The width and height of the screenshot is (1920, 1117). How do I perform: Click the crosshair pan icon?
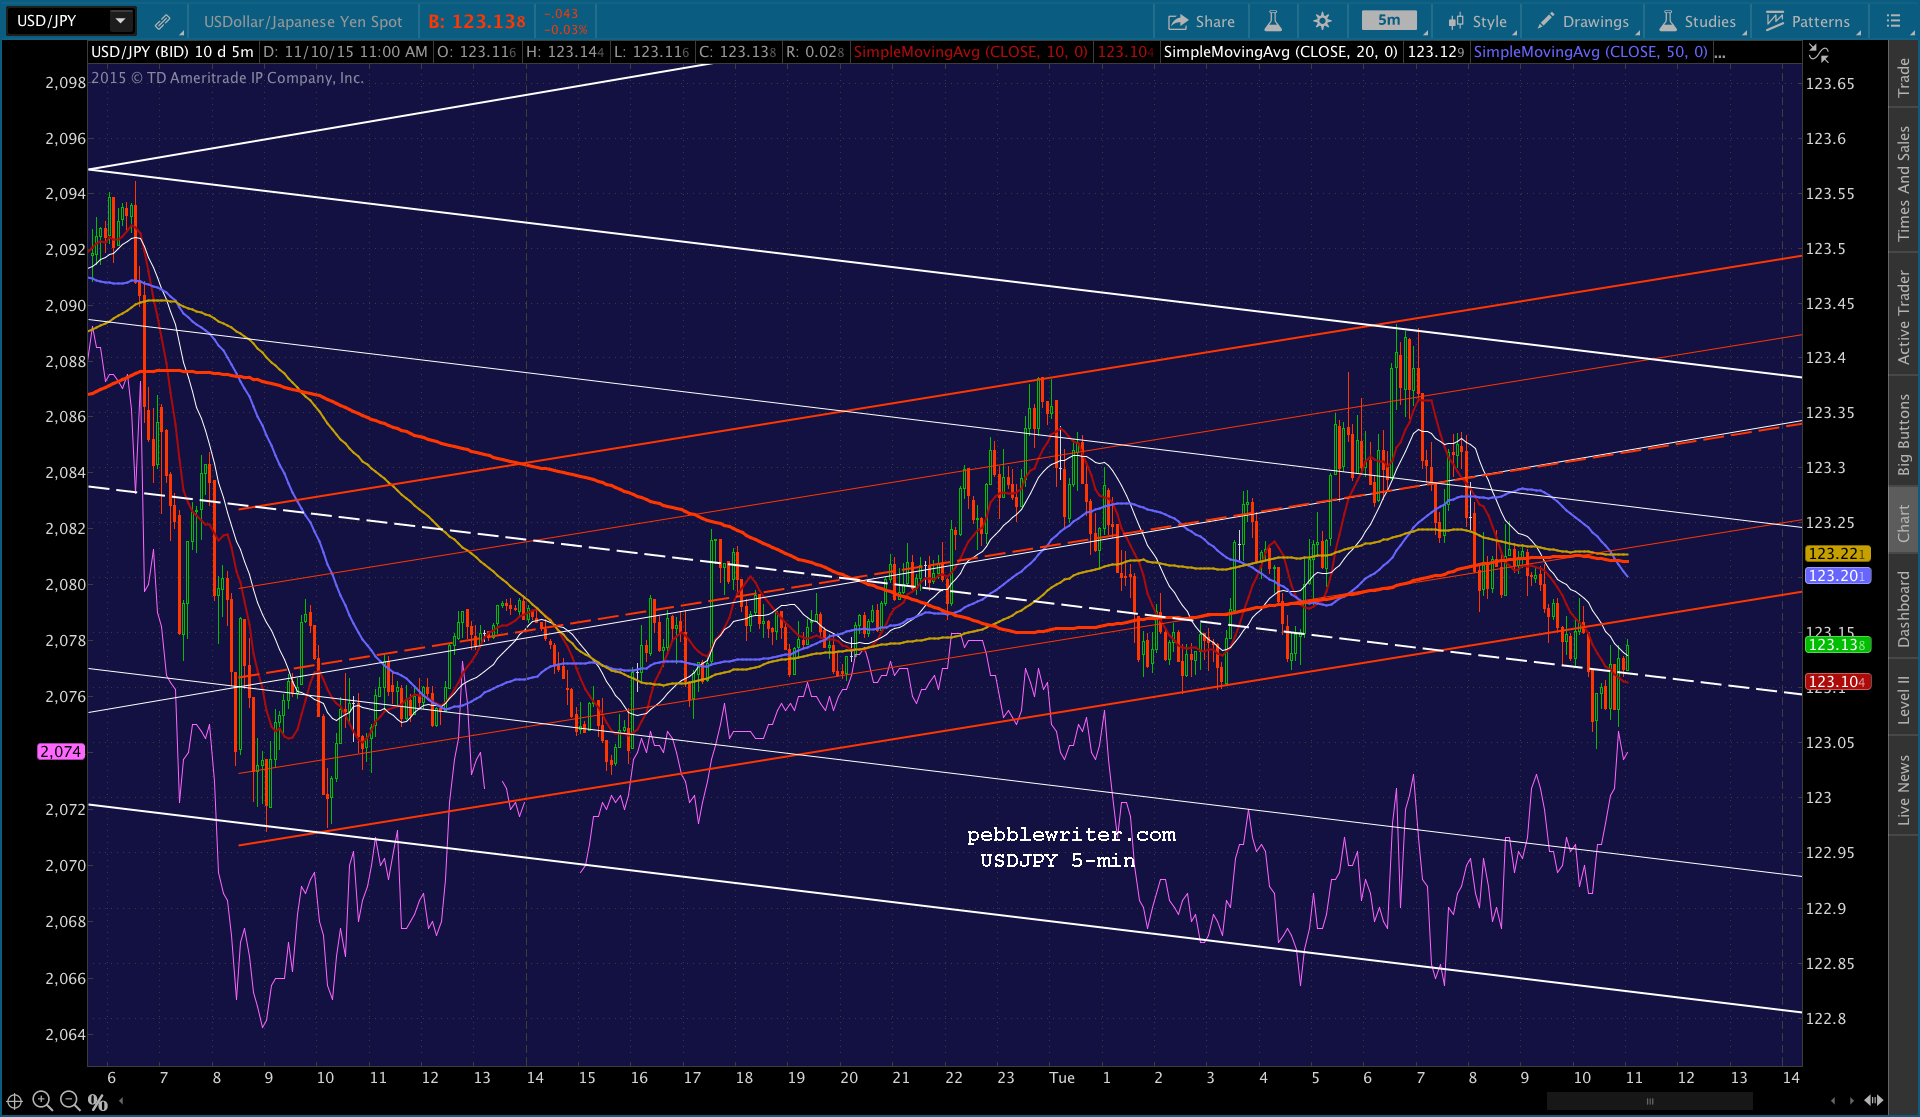pyautogui.click(x=14, y=1101)
